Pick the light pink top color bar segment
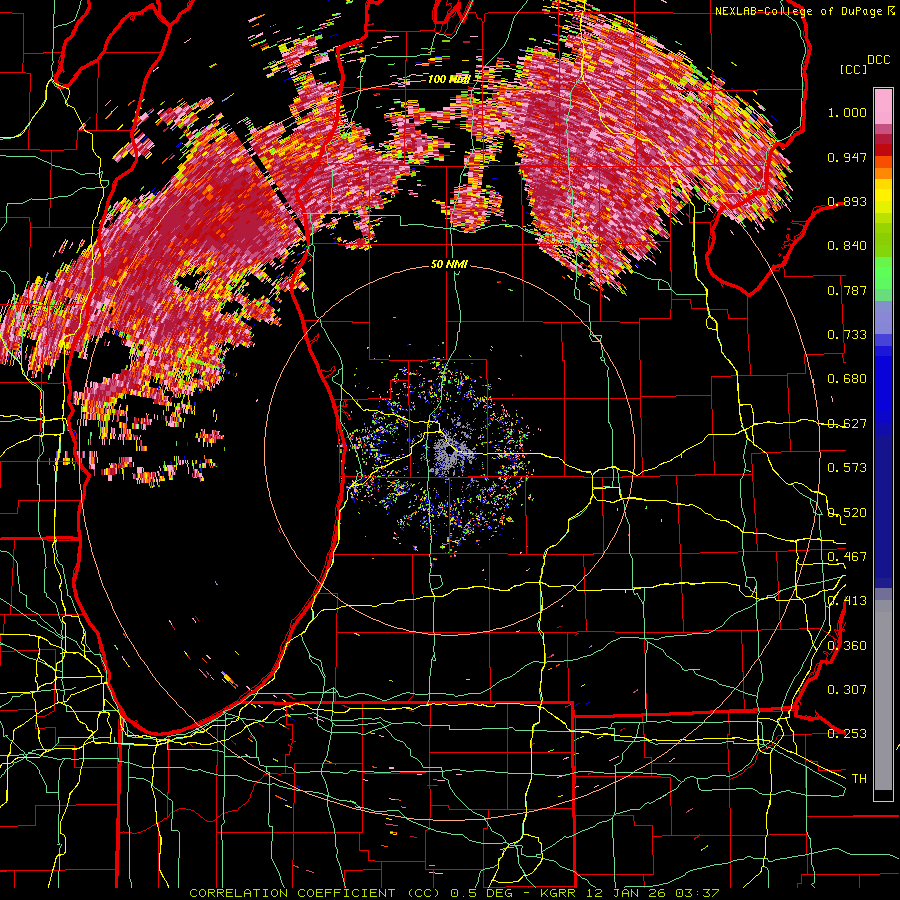The height and width of the screenshot is (900, 900). (x=883, y=107)
